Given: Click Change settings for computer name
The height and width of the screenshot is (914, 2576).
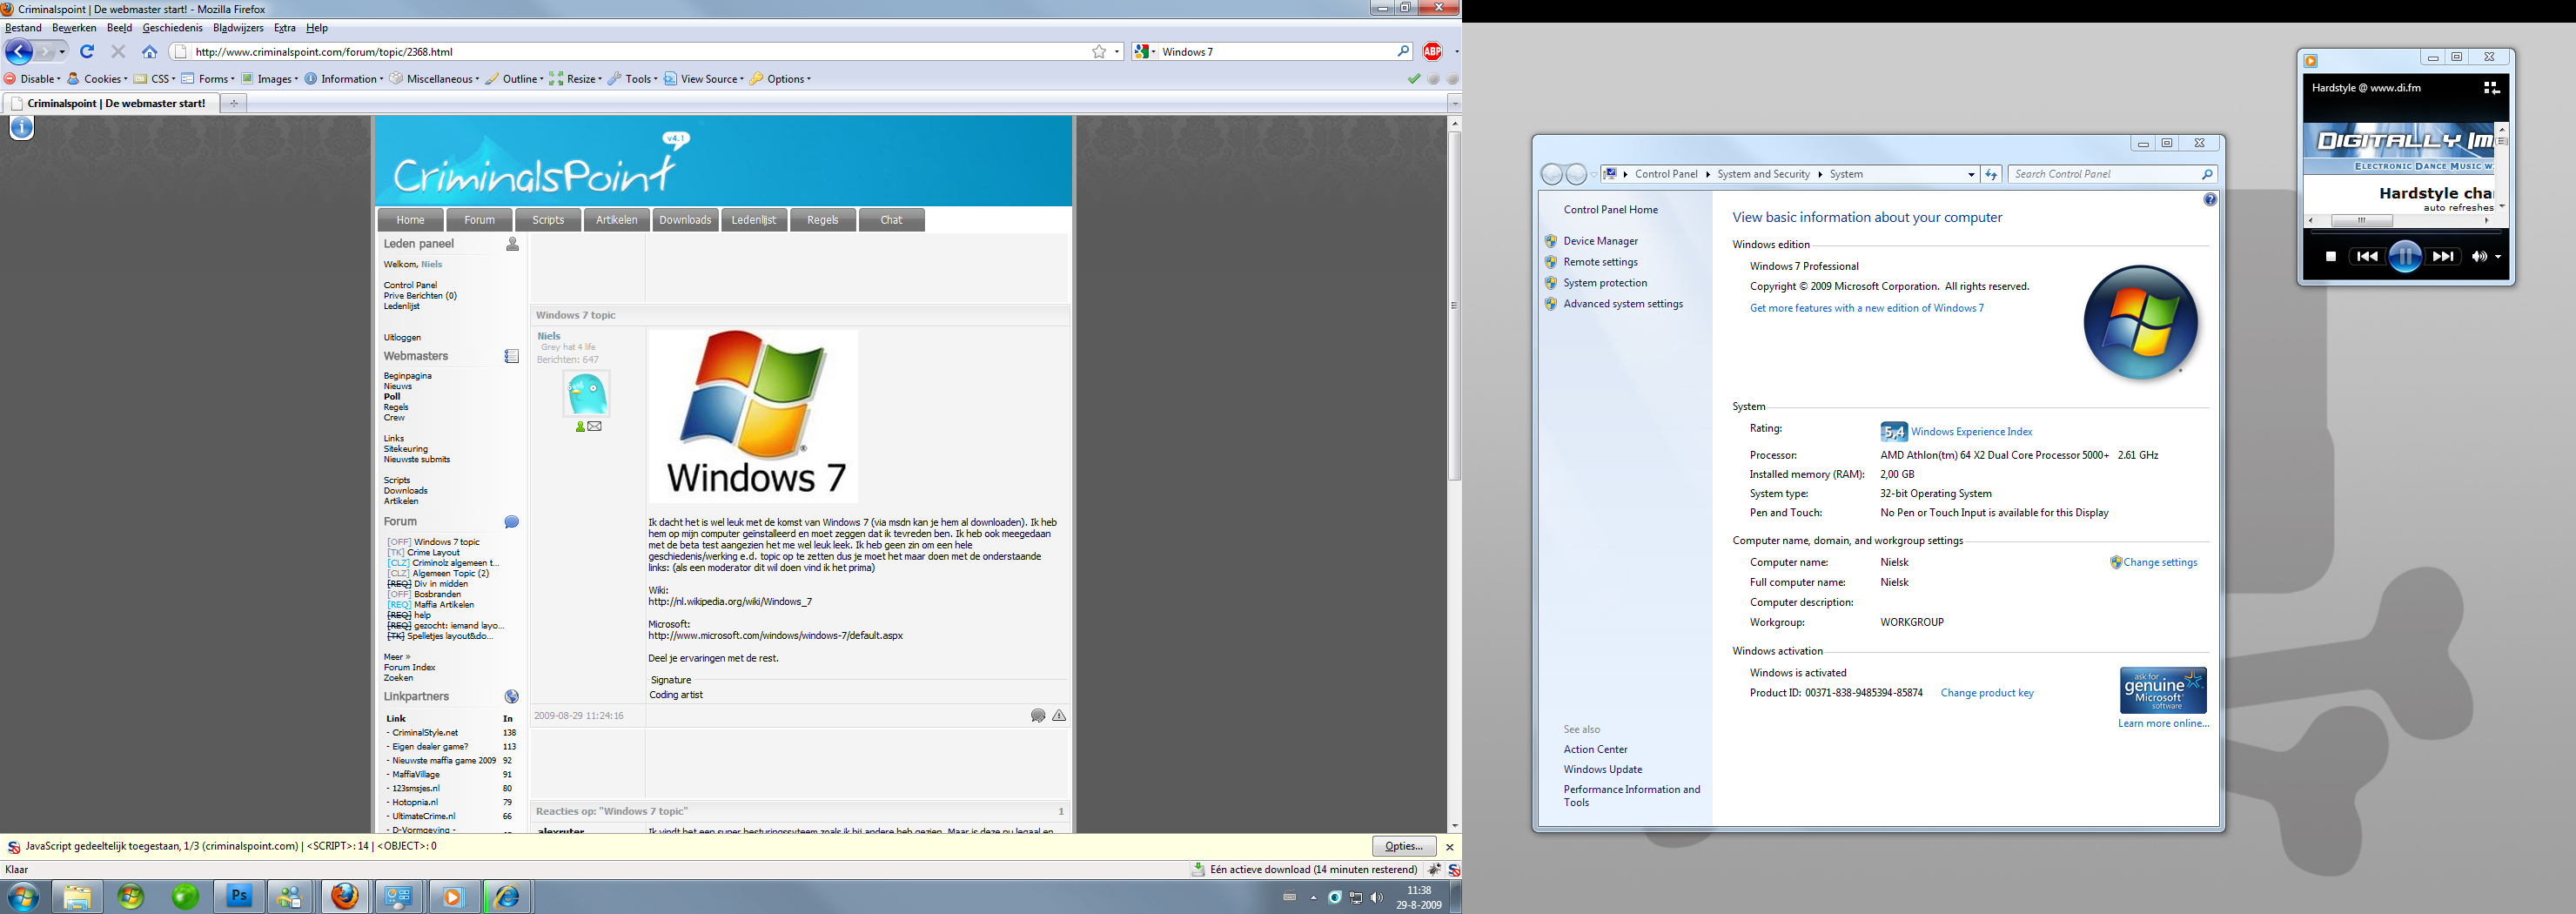Looking at the screenshot, I should (2160, 563).
